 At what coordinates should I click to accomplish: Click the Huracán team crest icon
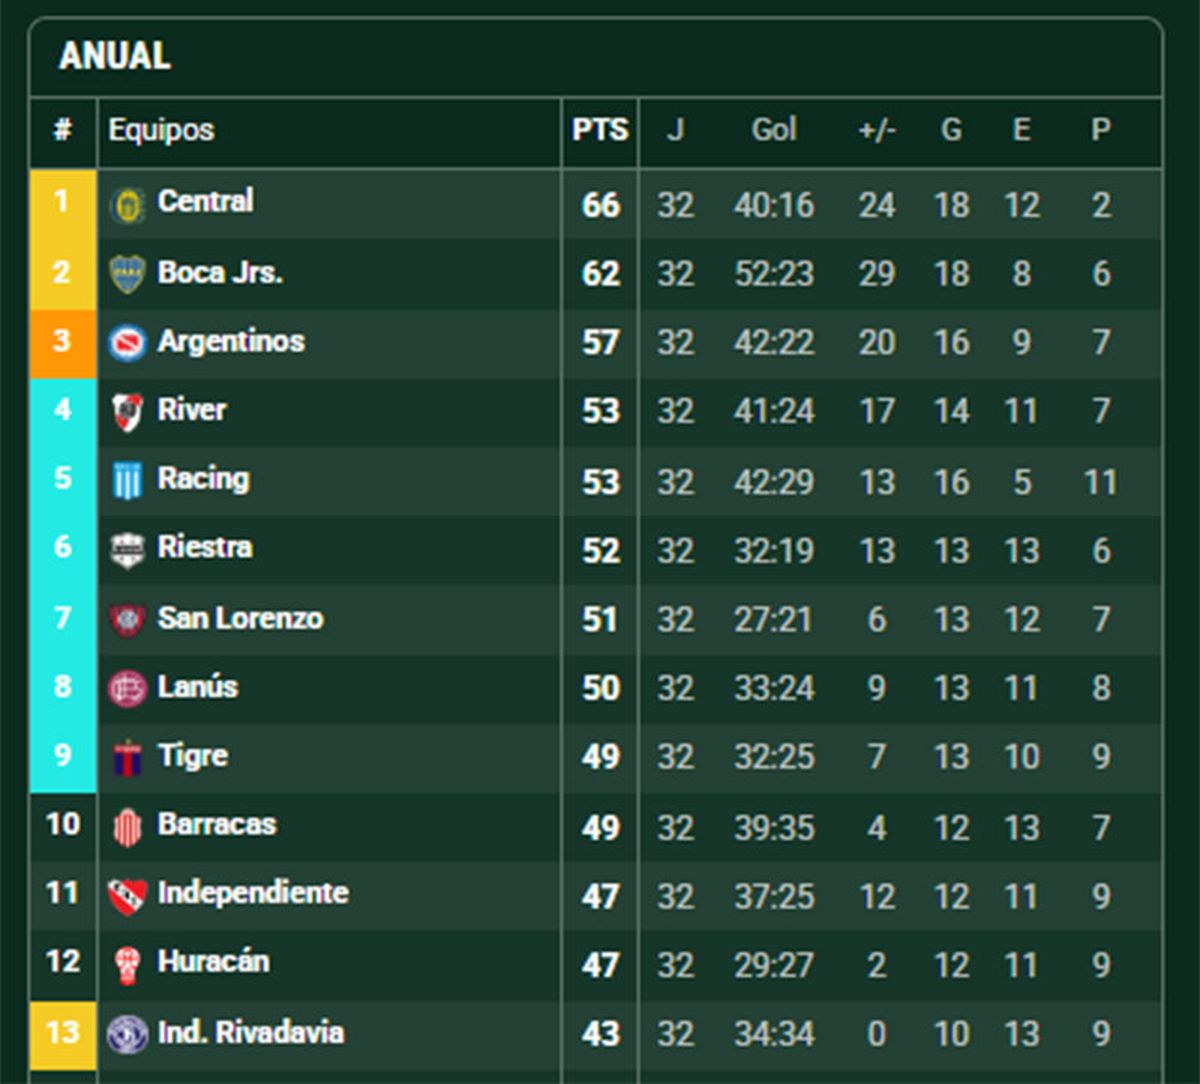coord(127,964)
